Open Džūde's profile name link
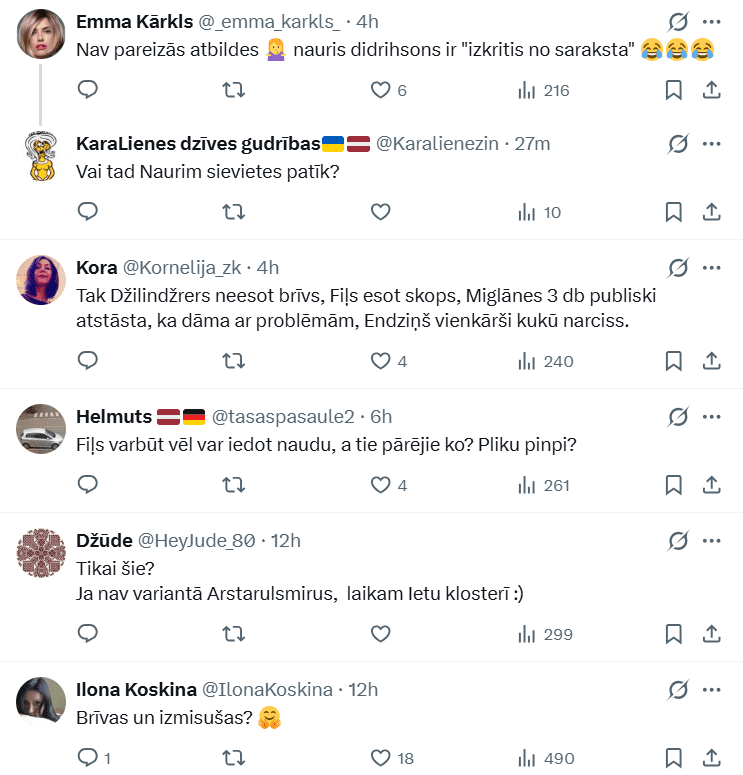This screenshot has width=743, height=775. coord(104,540)
